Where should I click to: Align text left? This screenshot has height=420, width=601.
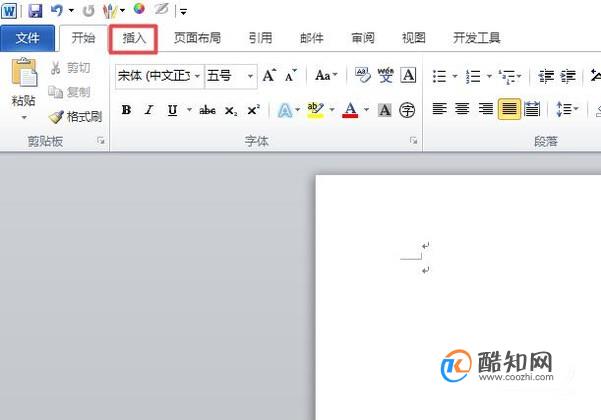tap(439, 109)
